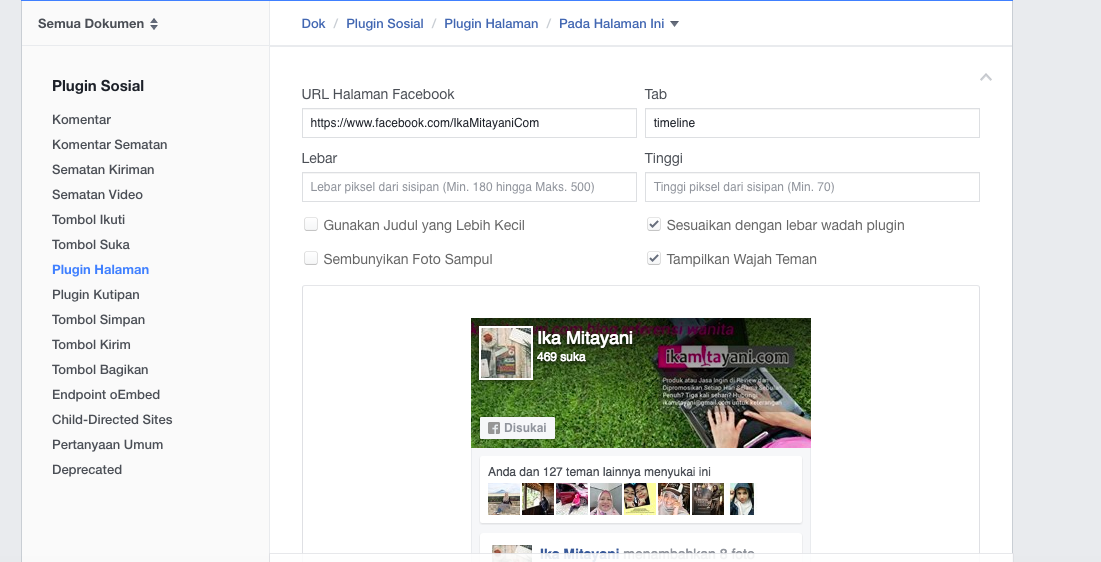Viewport: 1101px width, 562px height.
Task: Open the Tombol Kirim page
Action: (x=91, y=344)
